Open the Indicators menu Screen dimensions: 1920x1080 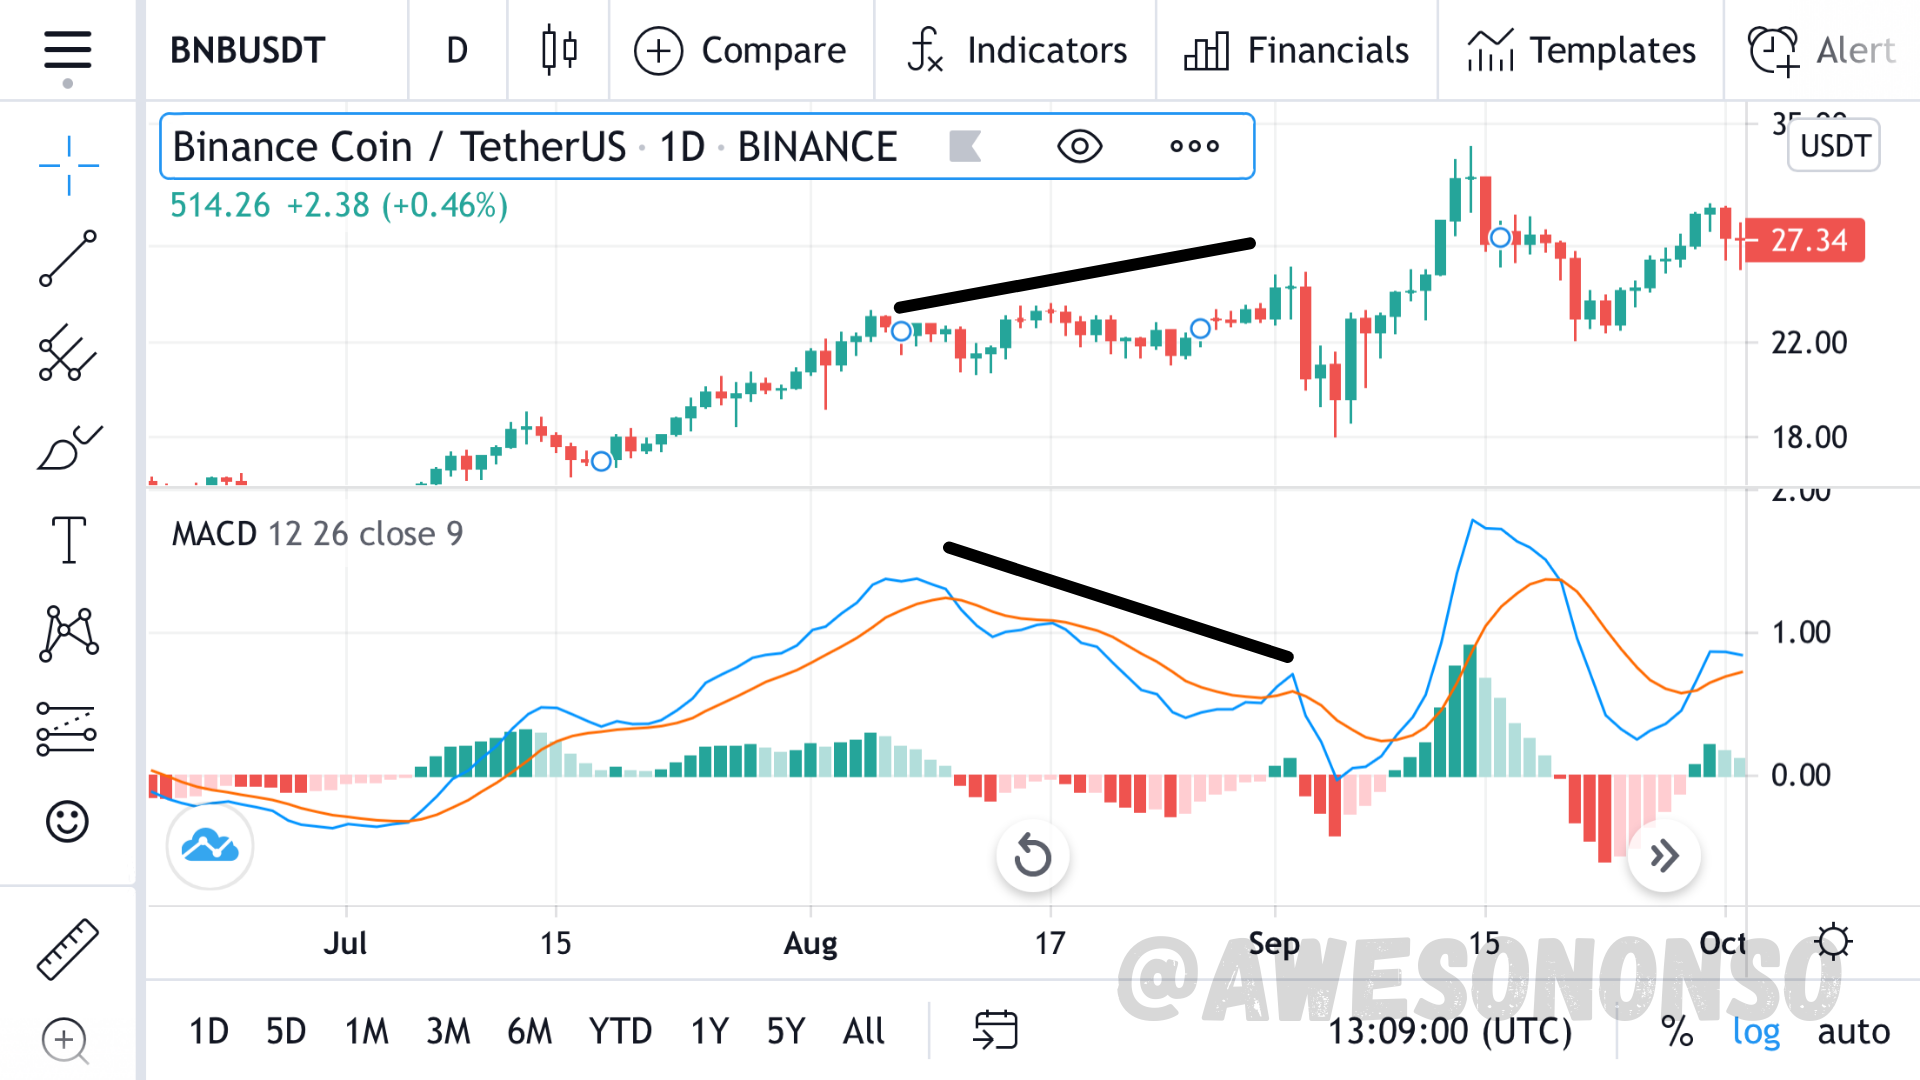tap(1017, 50)
